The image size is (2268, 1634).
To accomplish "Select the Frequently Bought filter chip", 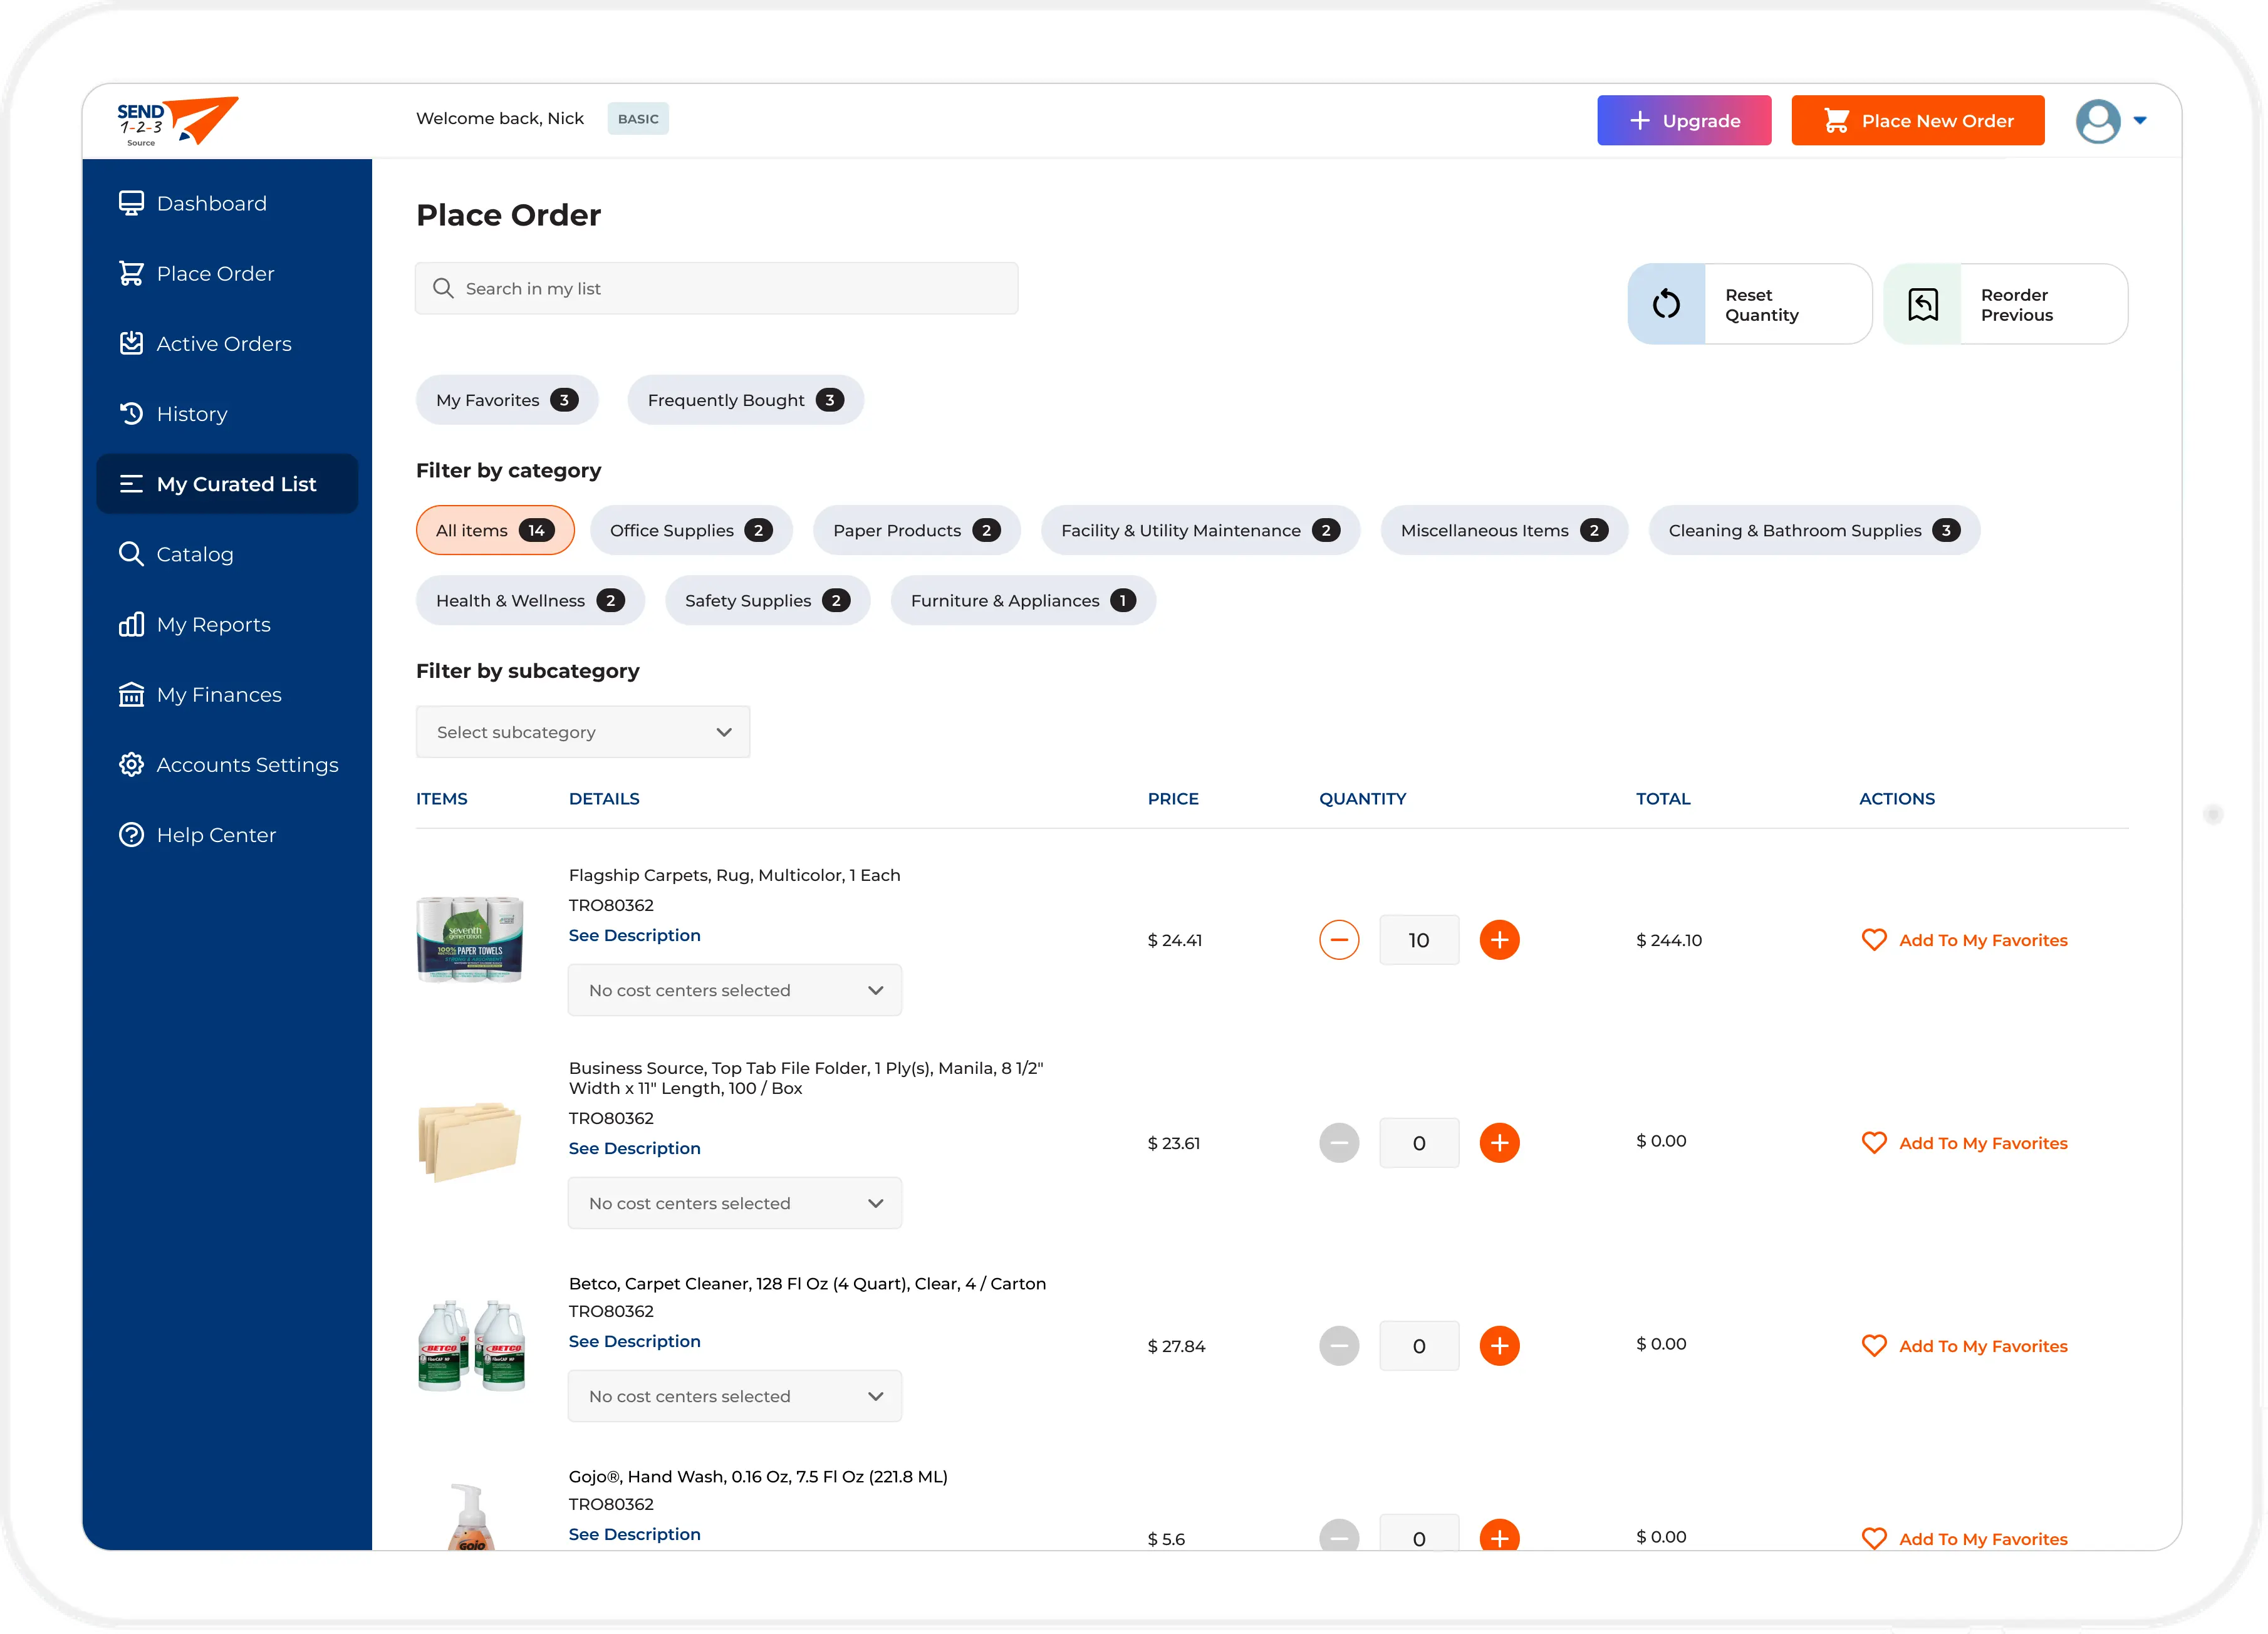I will click(x=745, y=400).
